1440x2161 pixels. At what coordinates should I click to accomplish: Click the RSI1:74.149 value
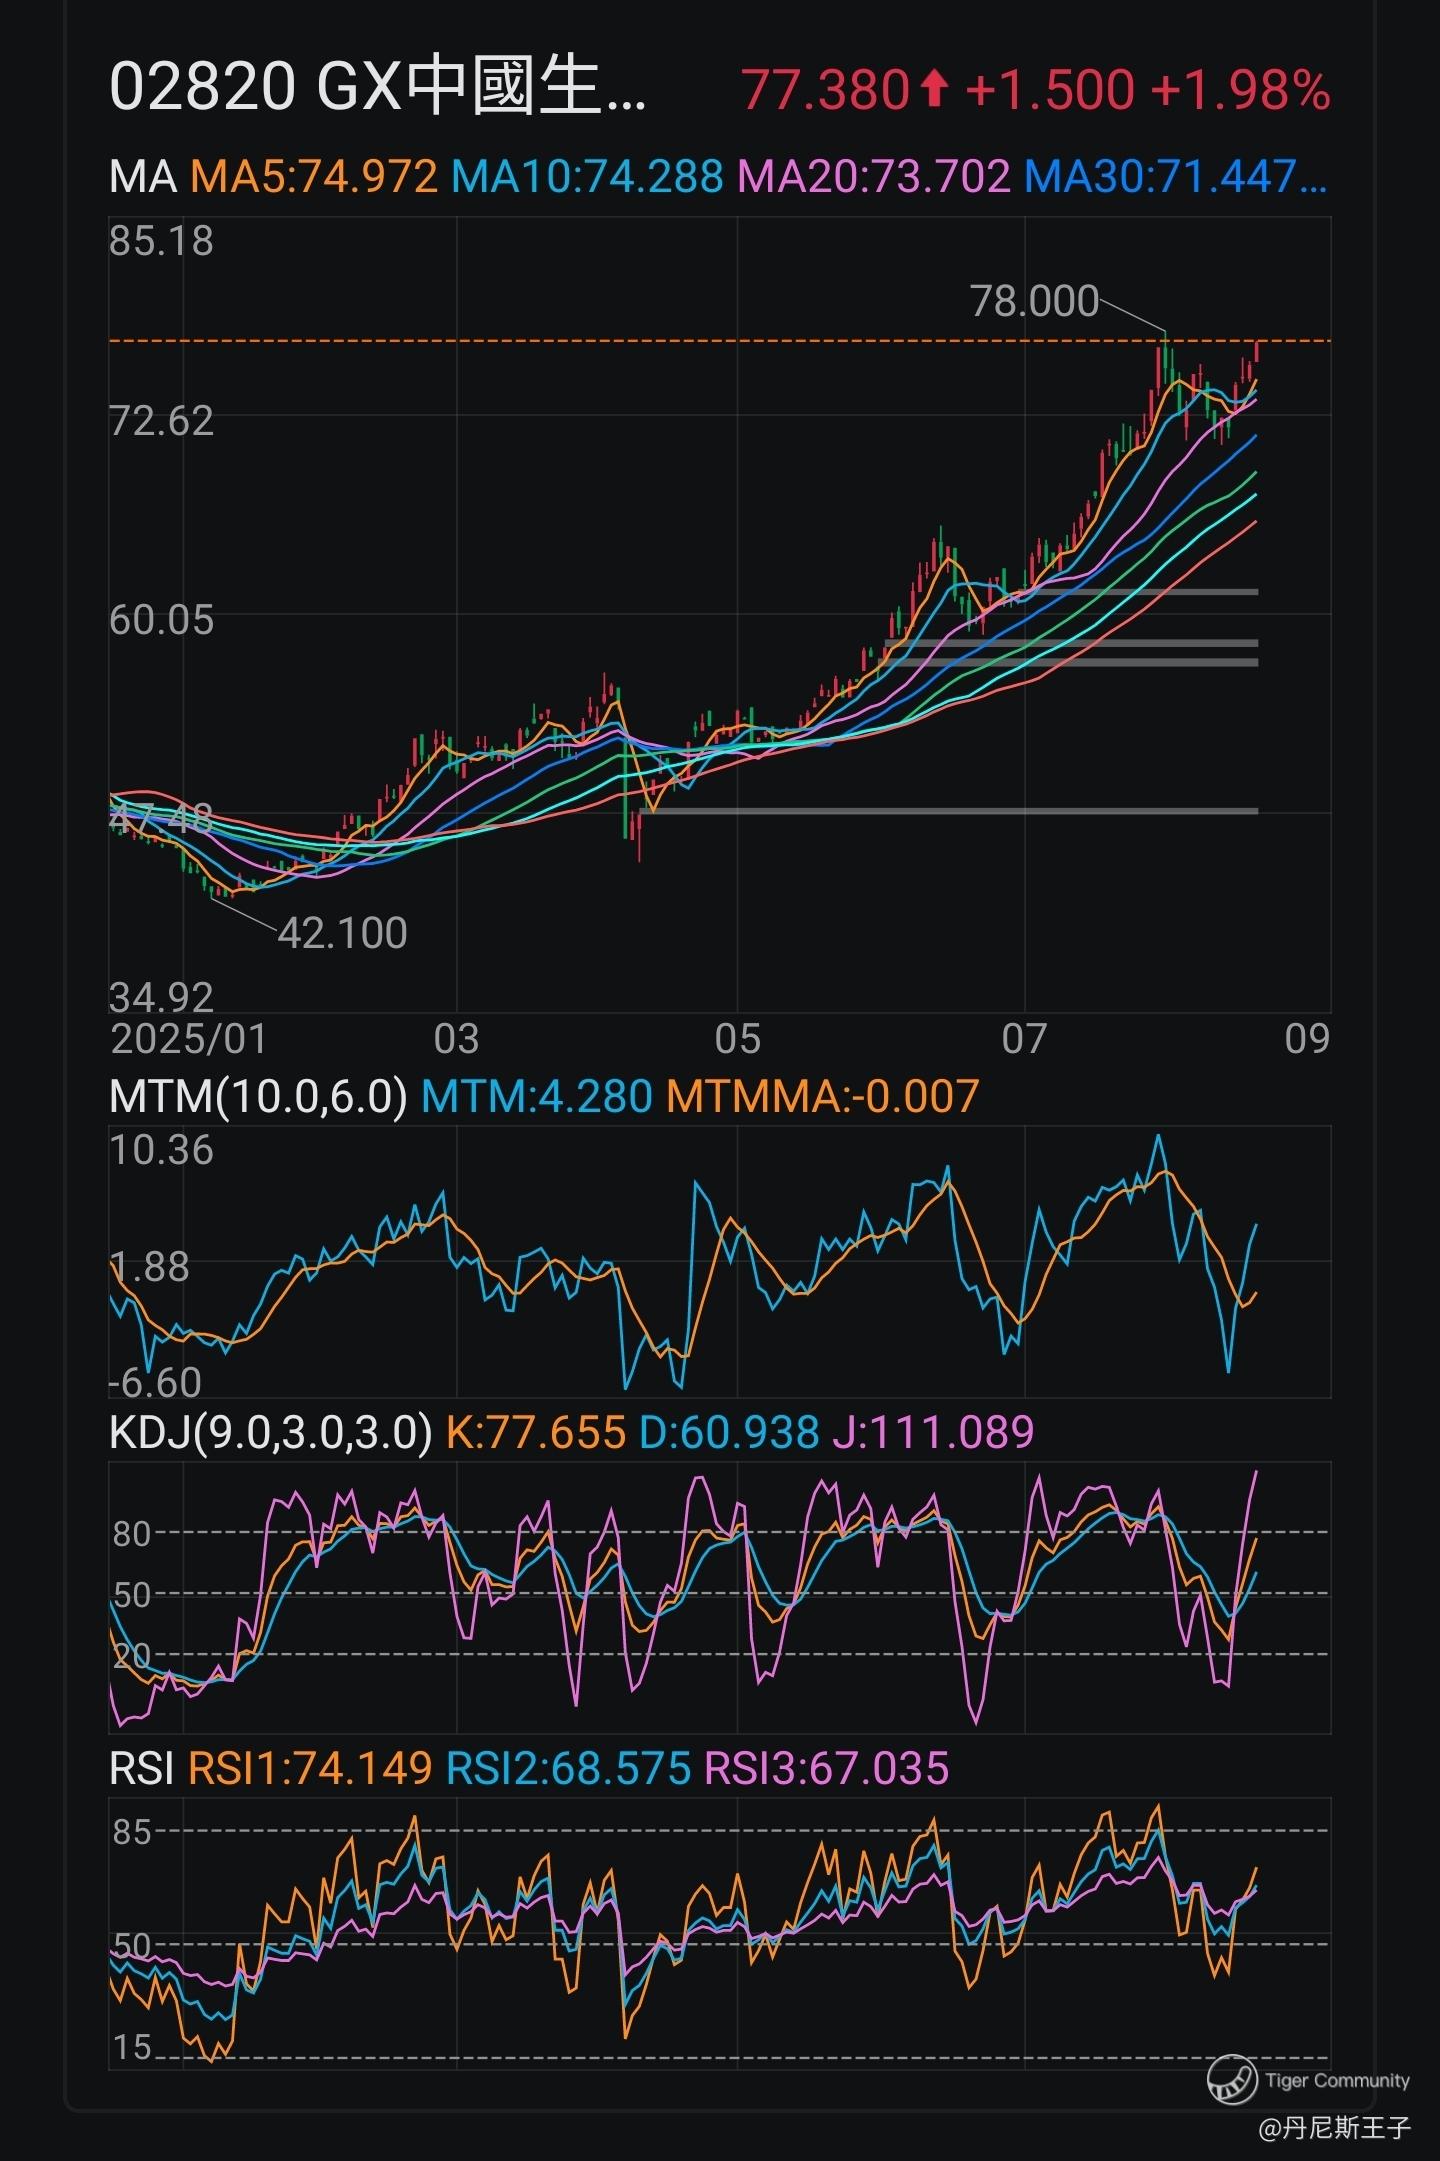tap(310, 1768)
